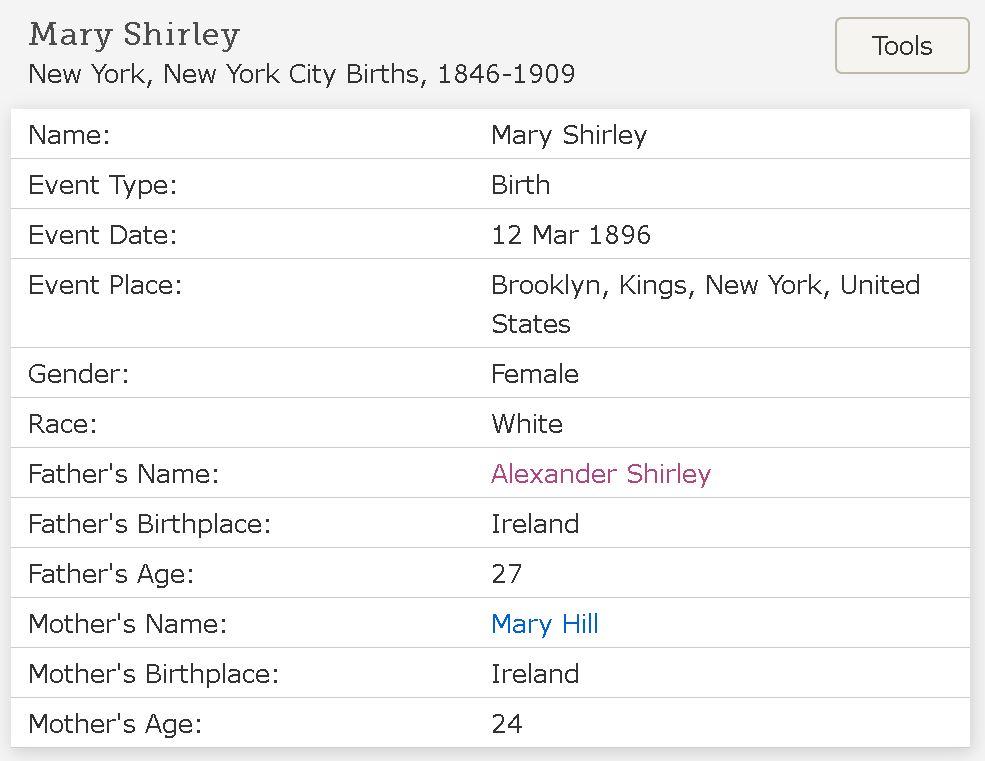Viewport: 985px width, 761px height.
Task: Click the Birth event type value
Action: (520, 185)
